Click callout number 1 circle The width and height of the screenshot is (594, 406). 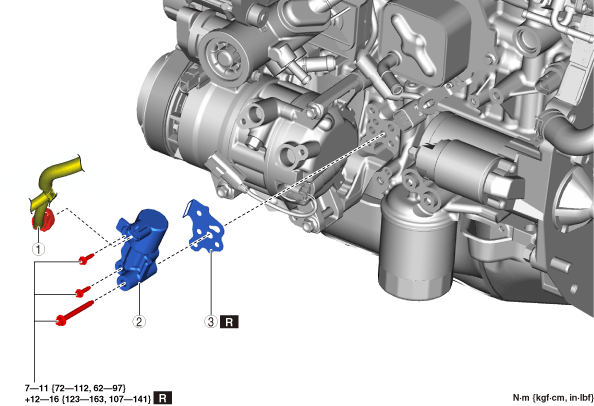(38, 249)
